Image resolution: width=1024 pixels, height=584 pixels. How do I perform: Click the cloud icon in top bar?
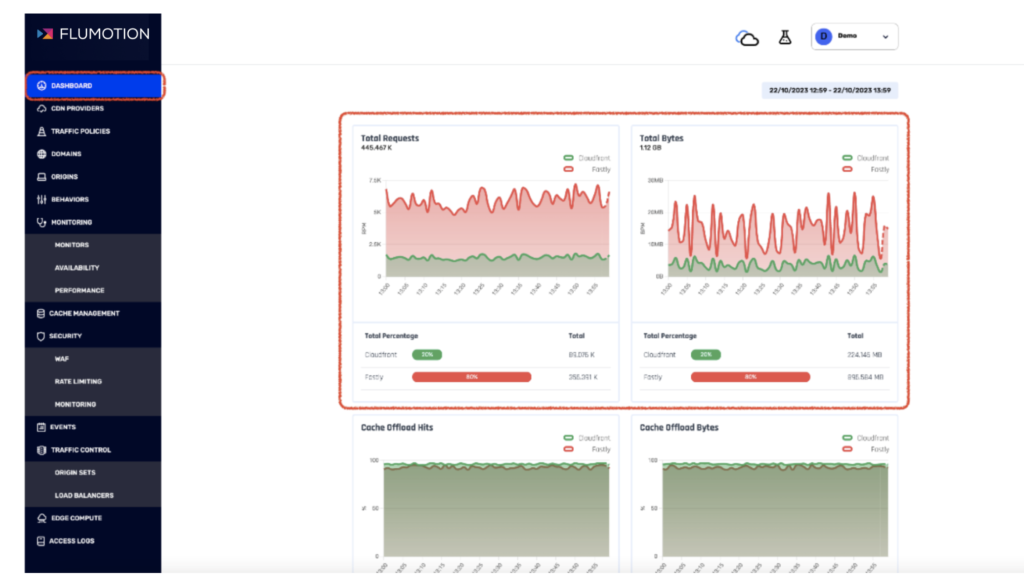pos(747,39)
